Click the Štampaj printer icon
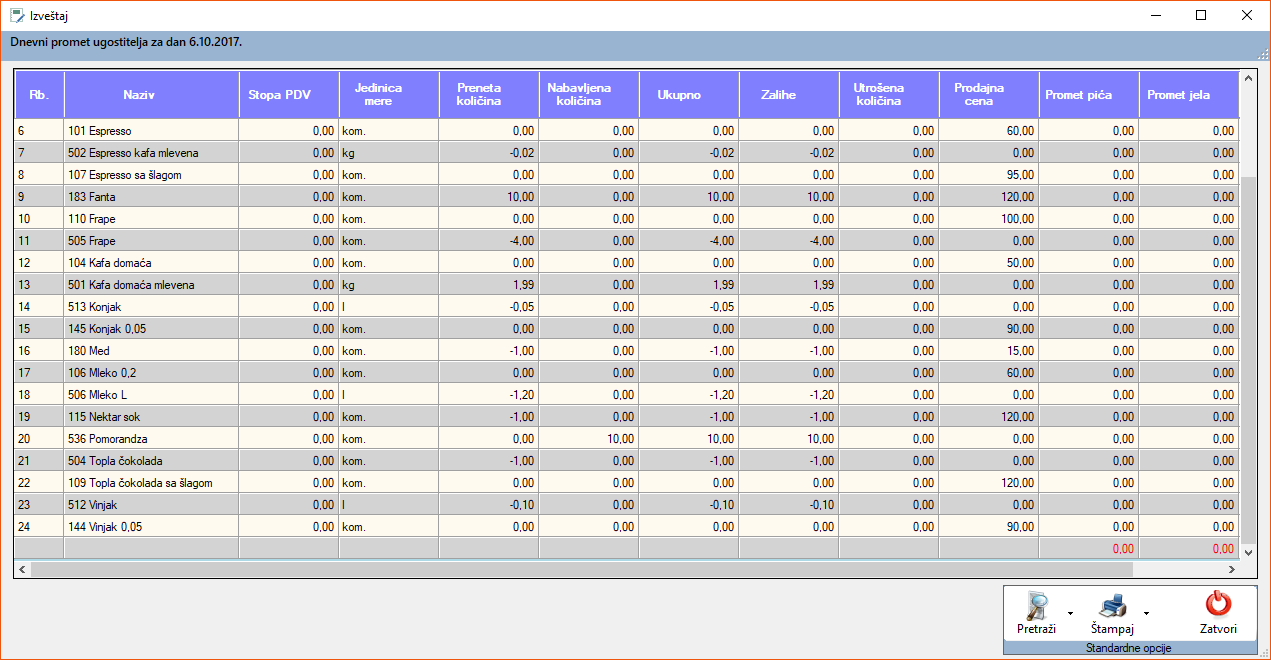Screen dimensions: 1271x660 tap(1112, 606)
